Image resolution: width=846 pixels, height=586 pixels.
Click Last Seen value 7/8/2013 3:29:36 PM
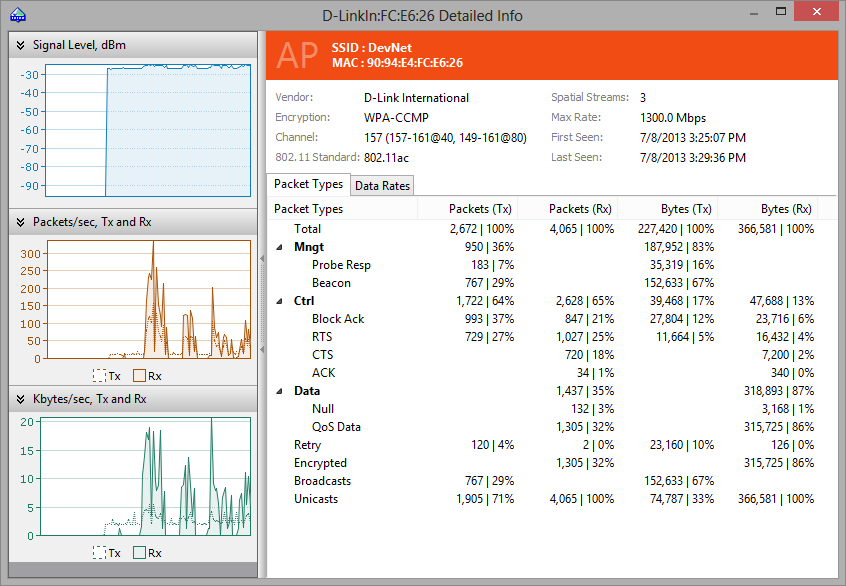(693, 158)
